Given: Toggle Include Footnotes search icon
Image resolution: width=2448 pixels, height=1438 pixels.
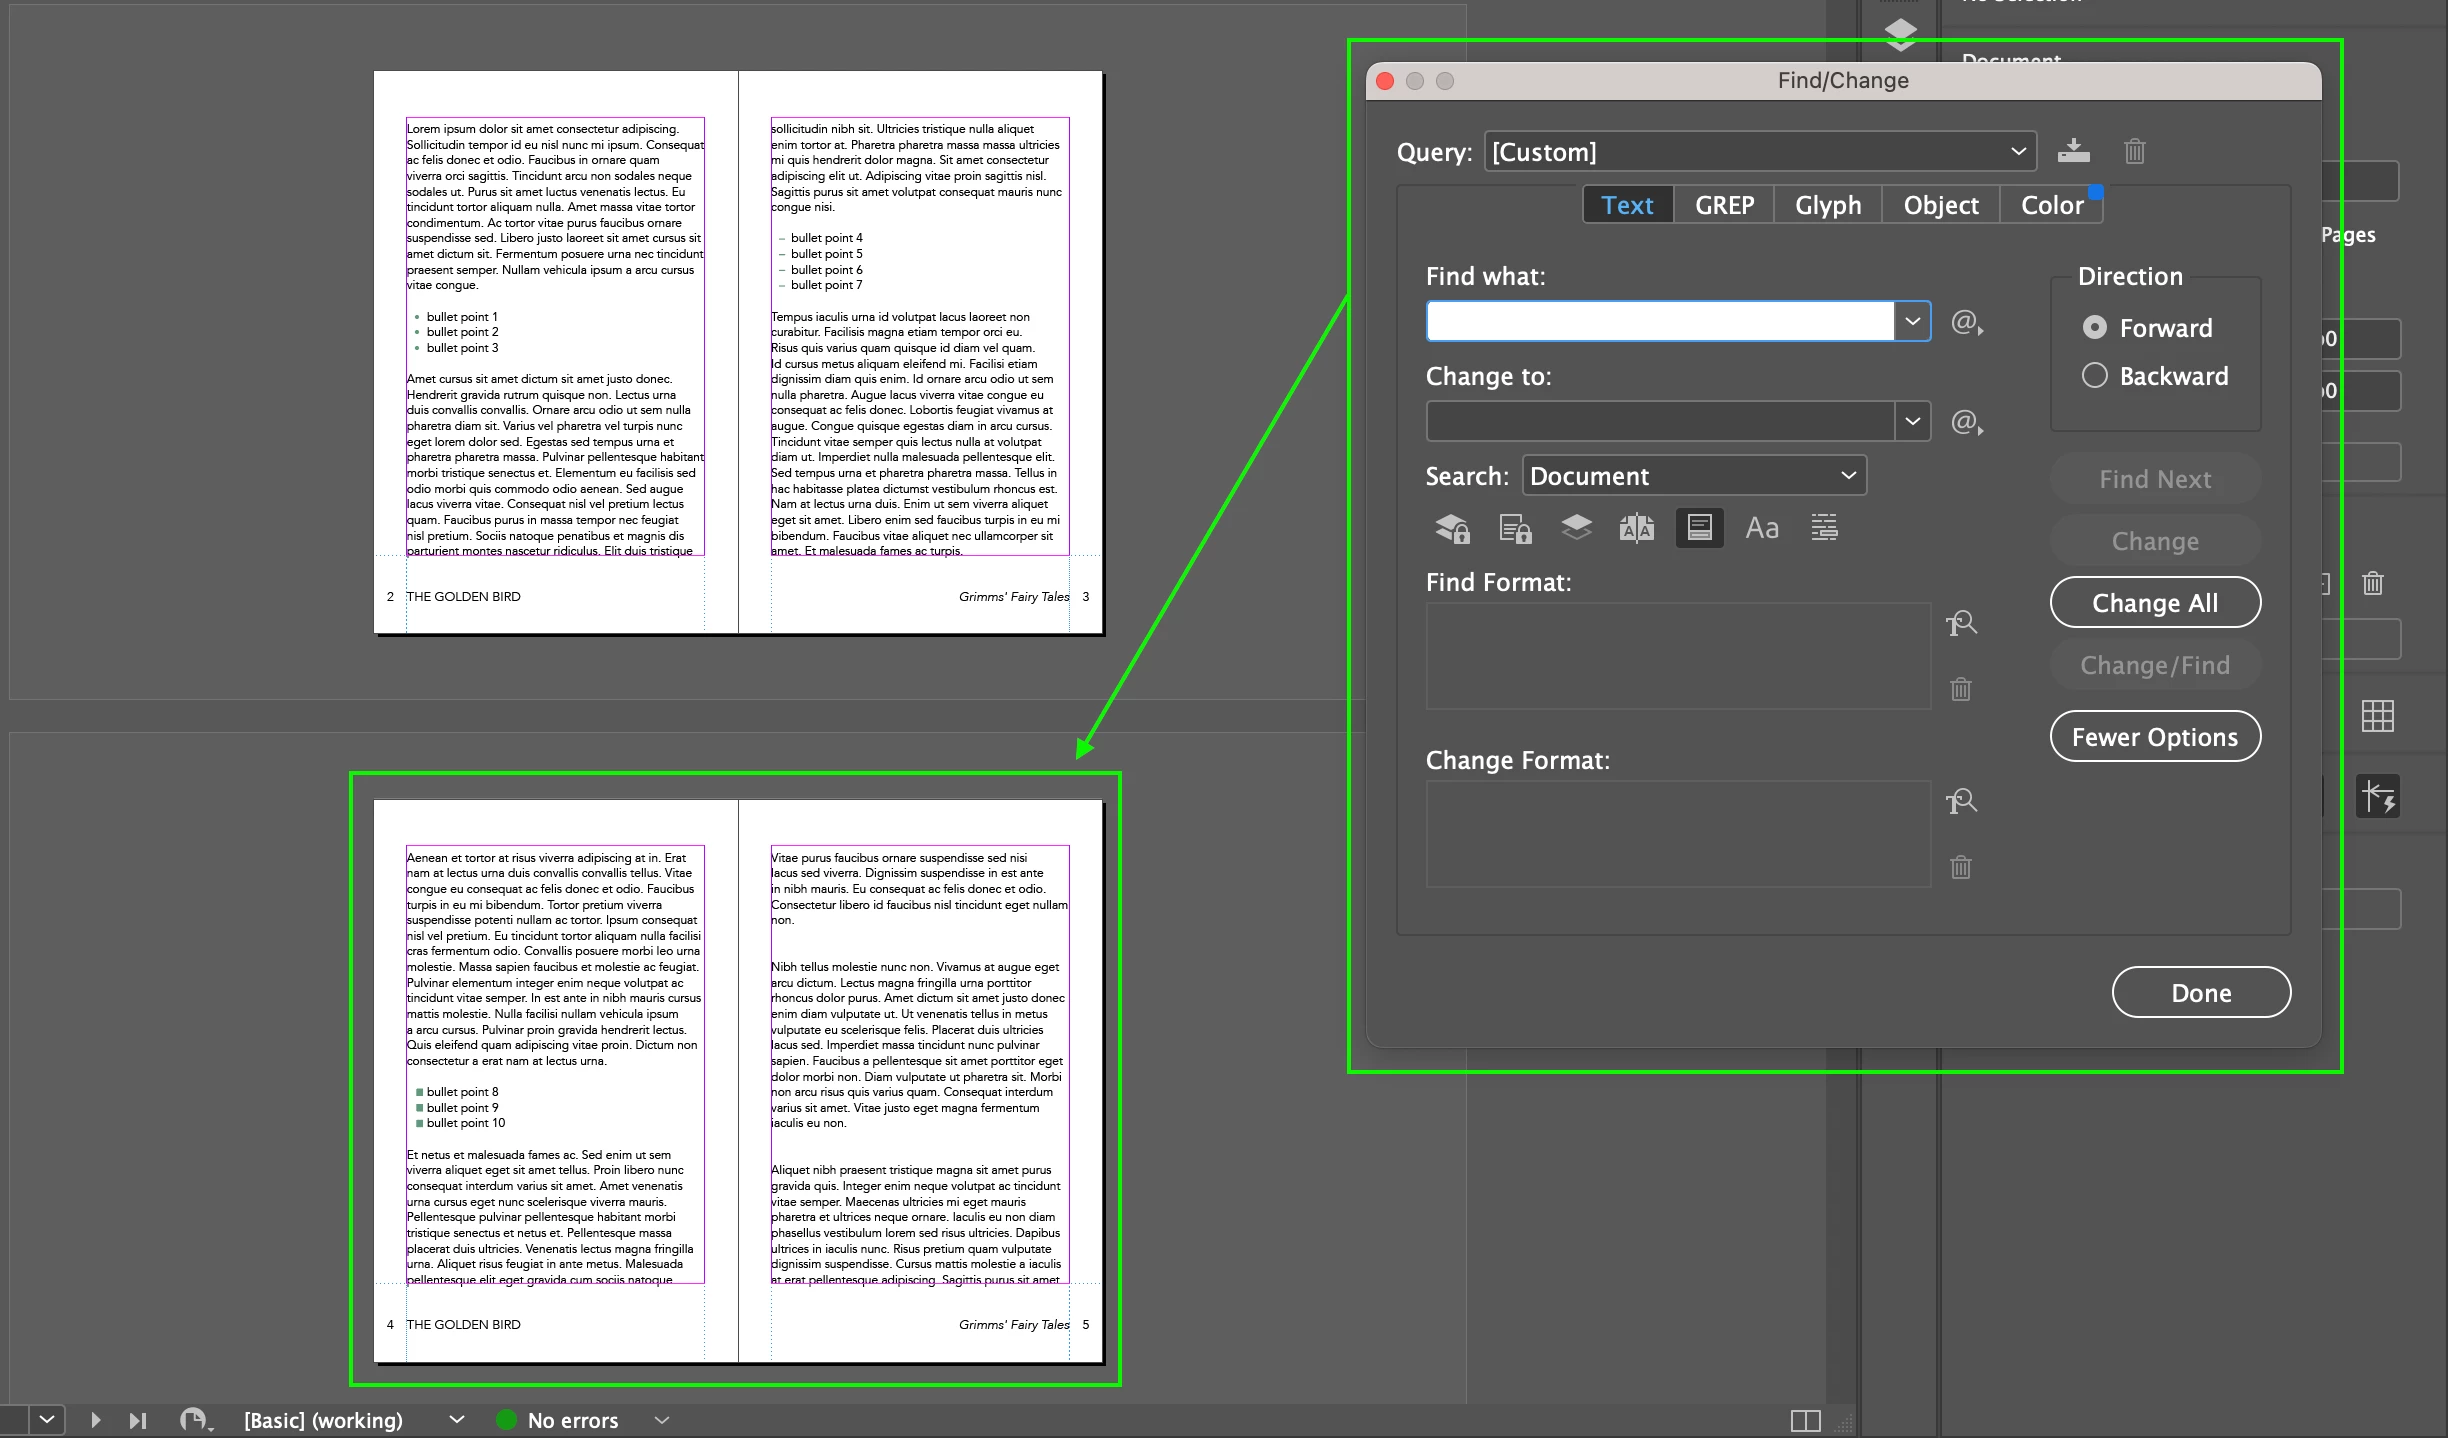Looking at the screenshot, I should [x=1699, y=528].
